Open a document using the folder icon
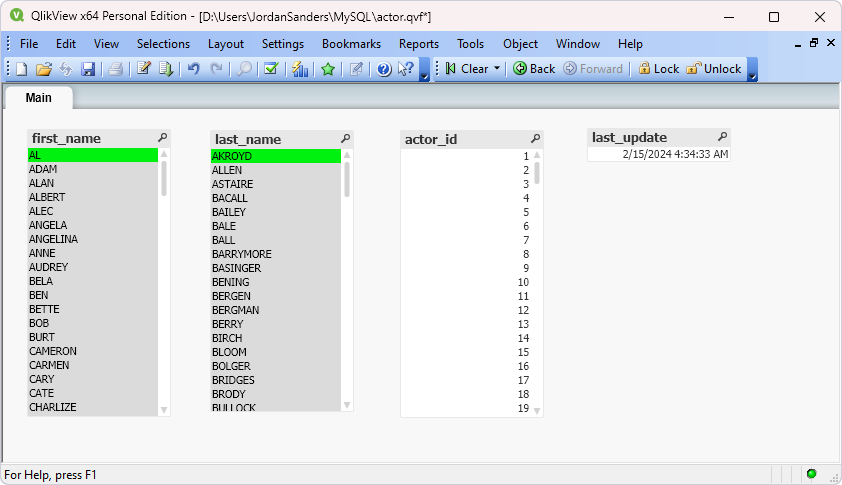The height and width of the screenshot is (485, 842). (43, 69)
